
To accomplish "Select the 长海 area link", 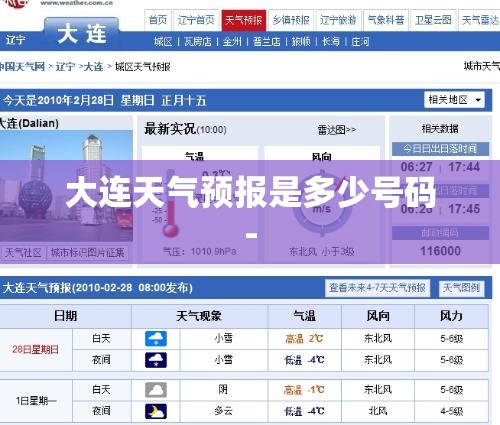I will pos(331,41).
